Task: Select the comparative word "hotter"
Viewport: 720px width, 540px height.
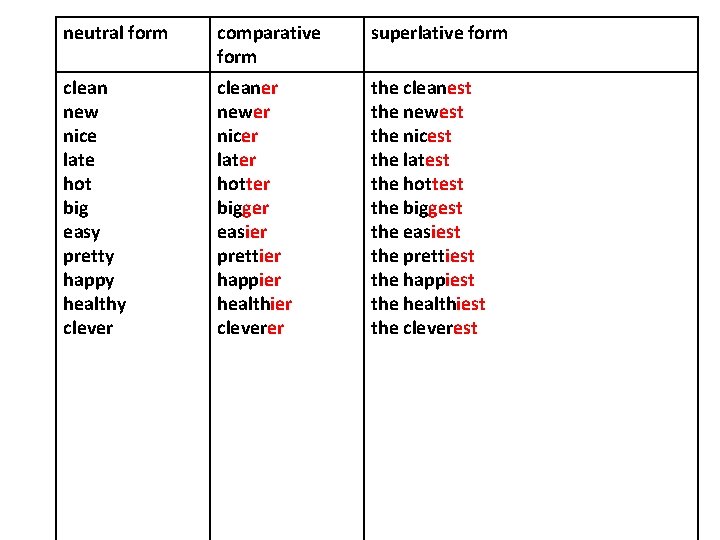Action: click(x=243, y=184)
